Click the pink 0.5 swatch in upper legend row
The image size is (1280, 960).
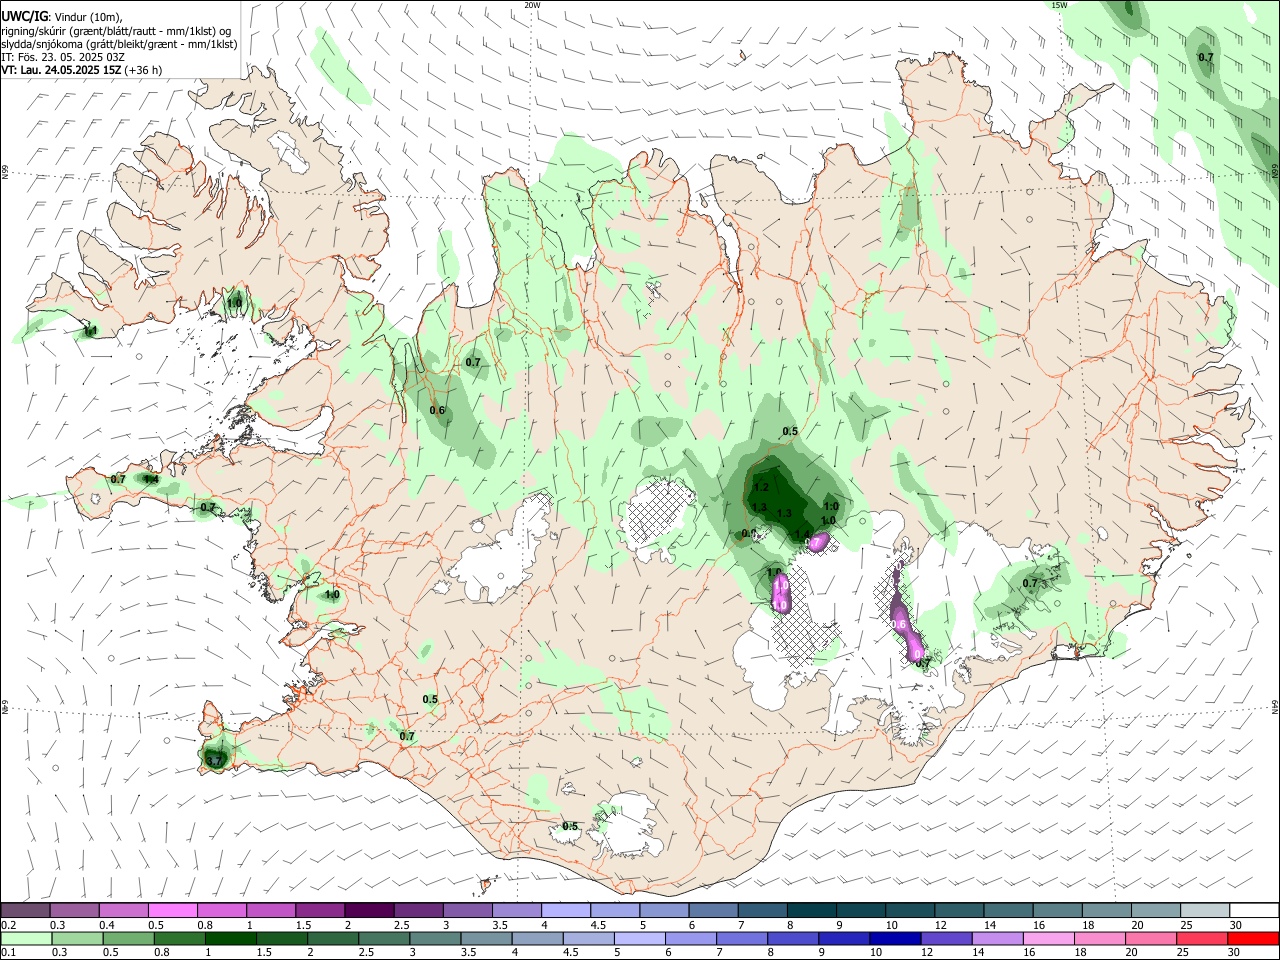pyautogui.click(x=173, y=911)
